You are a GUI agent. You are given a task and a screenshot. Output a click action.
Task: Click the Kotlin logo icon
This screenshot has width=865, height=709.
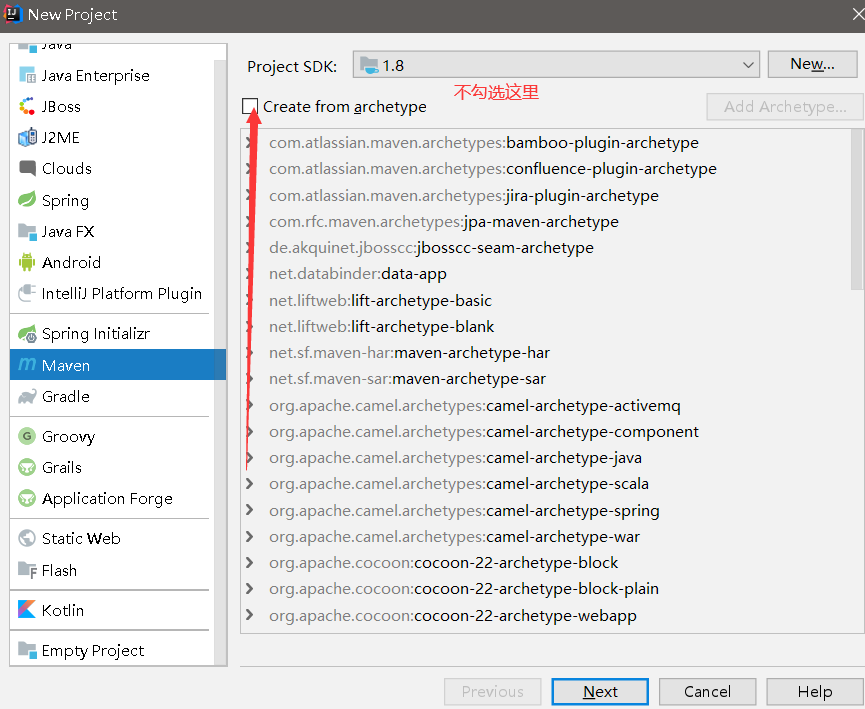click(x=27, y=609)
